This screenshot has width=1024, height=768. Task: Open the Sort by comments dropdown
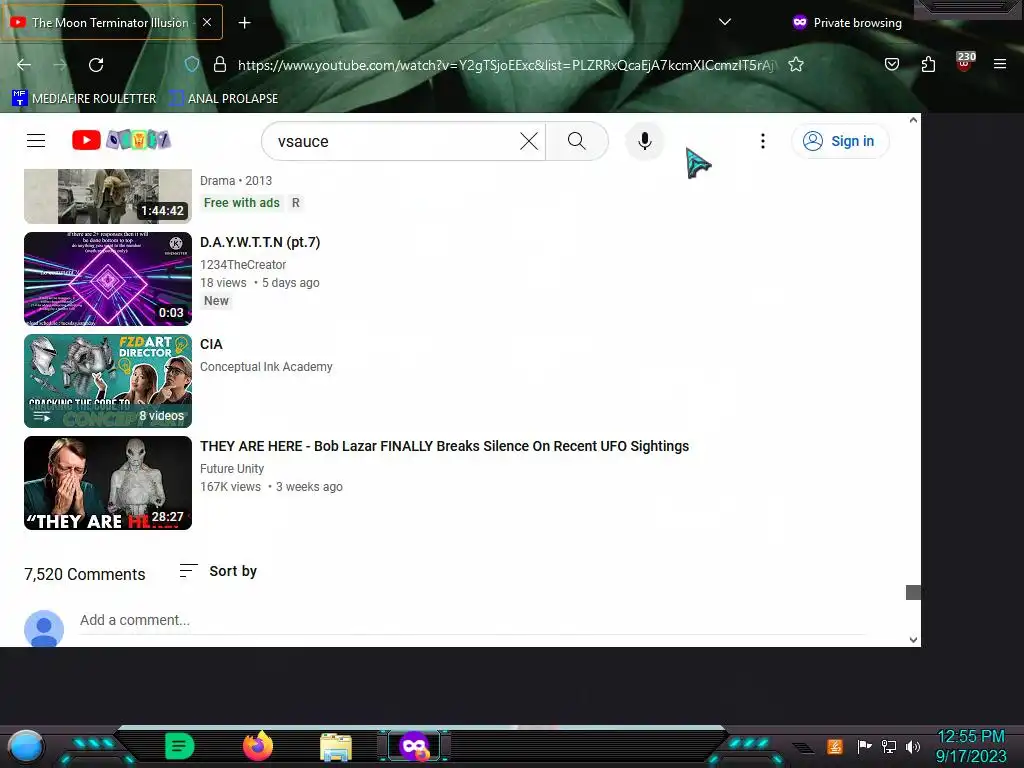point(218,571)
